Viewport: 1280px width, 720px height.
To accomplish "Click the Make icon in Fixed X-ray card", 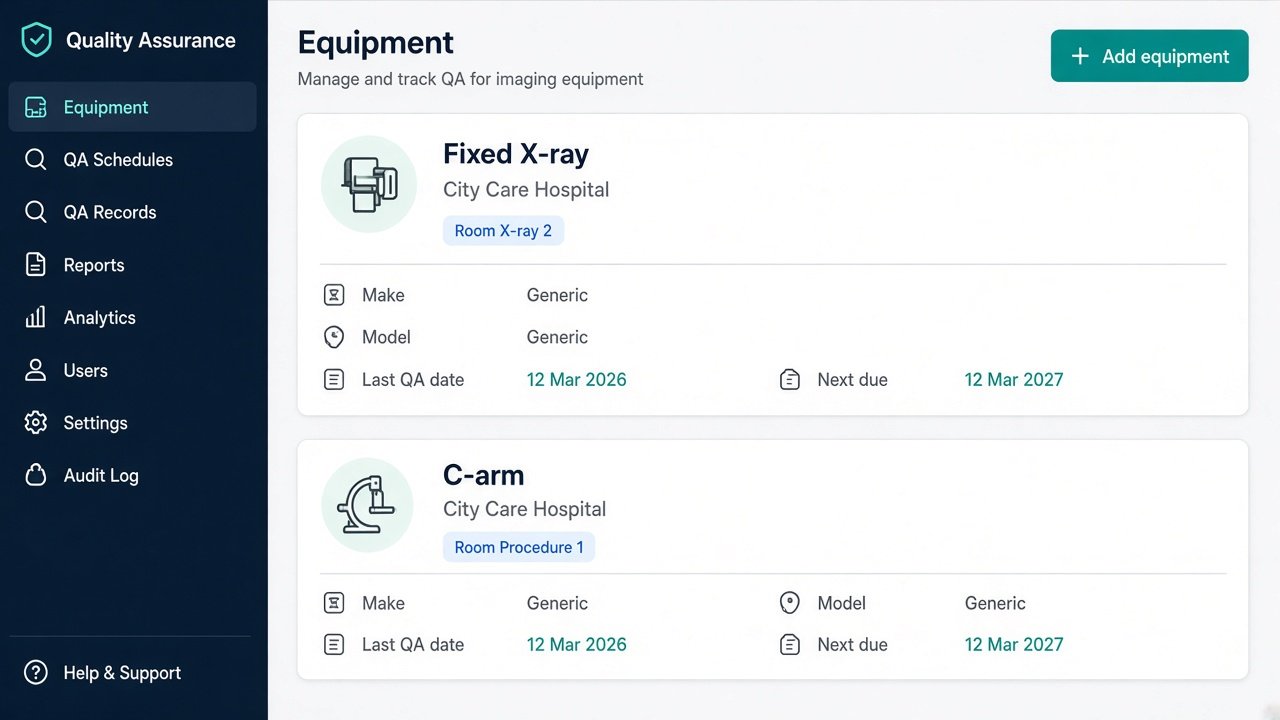I will (x=334, y=295).
